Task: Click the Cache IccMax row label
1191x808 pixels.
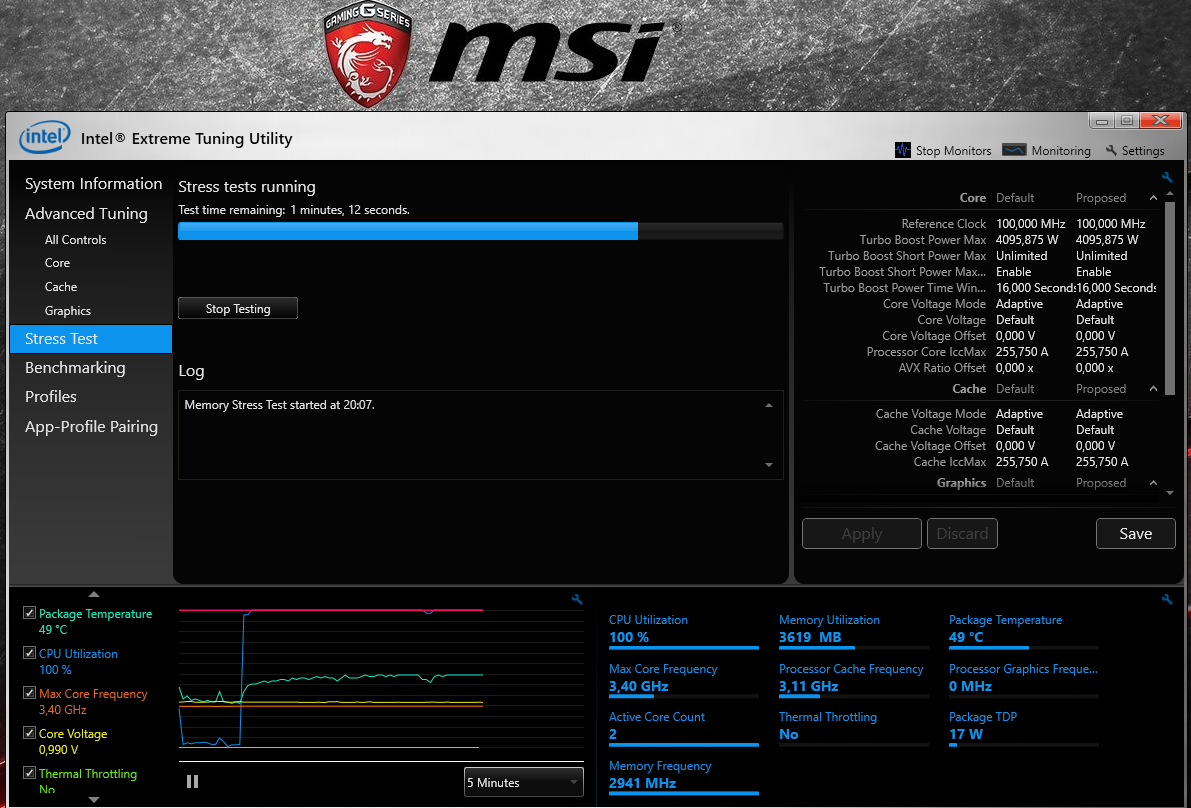Action: 950,462
